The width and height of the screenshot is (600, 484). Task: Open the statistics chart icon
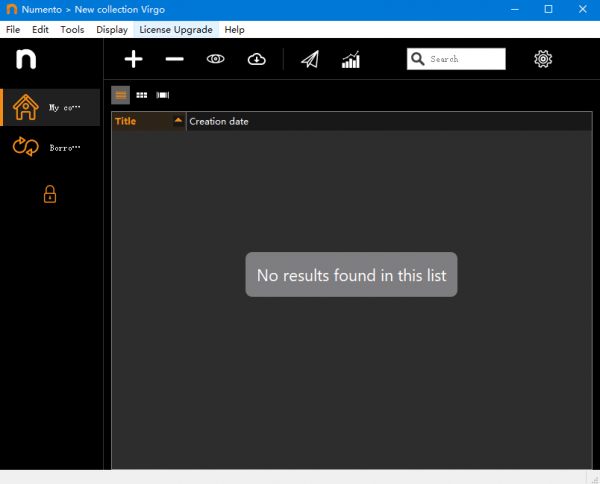click(351, 60)
